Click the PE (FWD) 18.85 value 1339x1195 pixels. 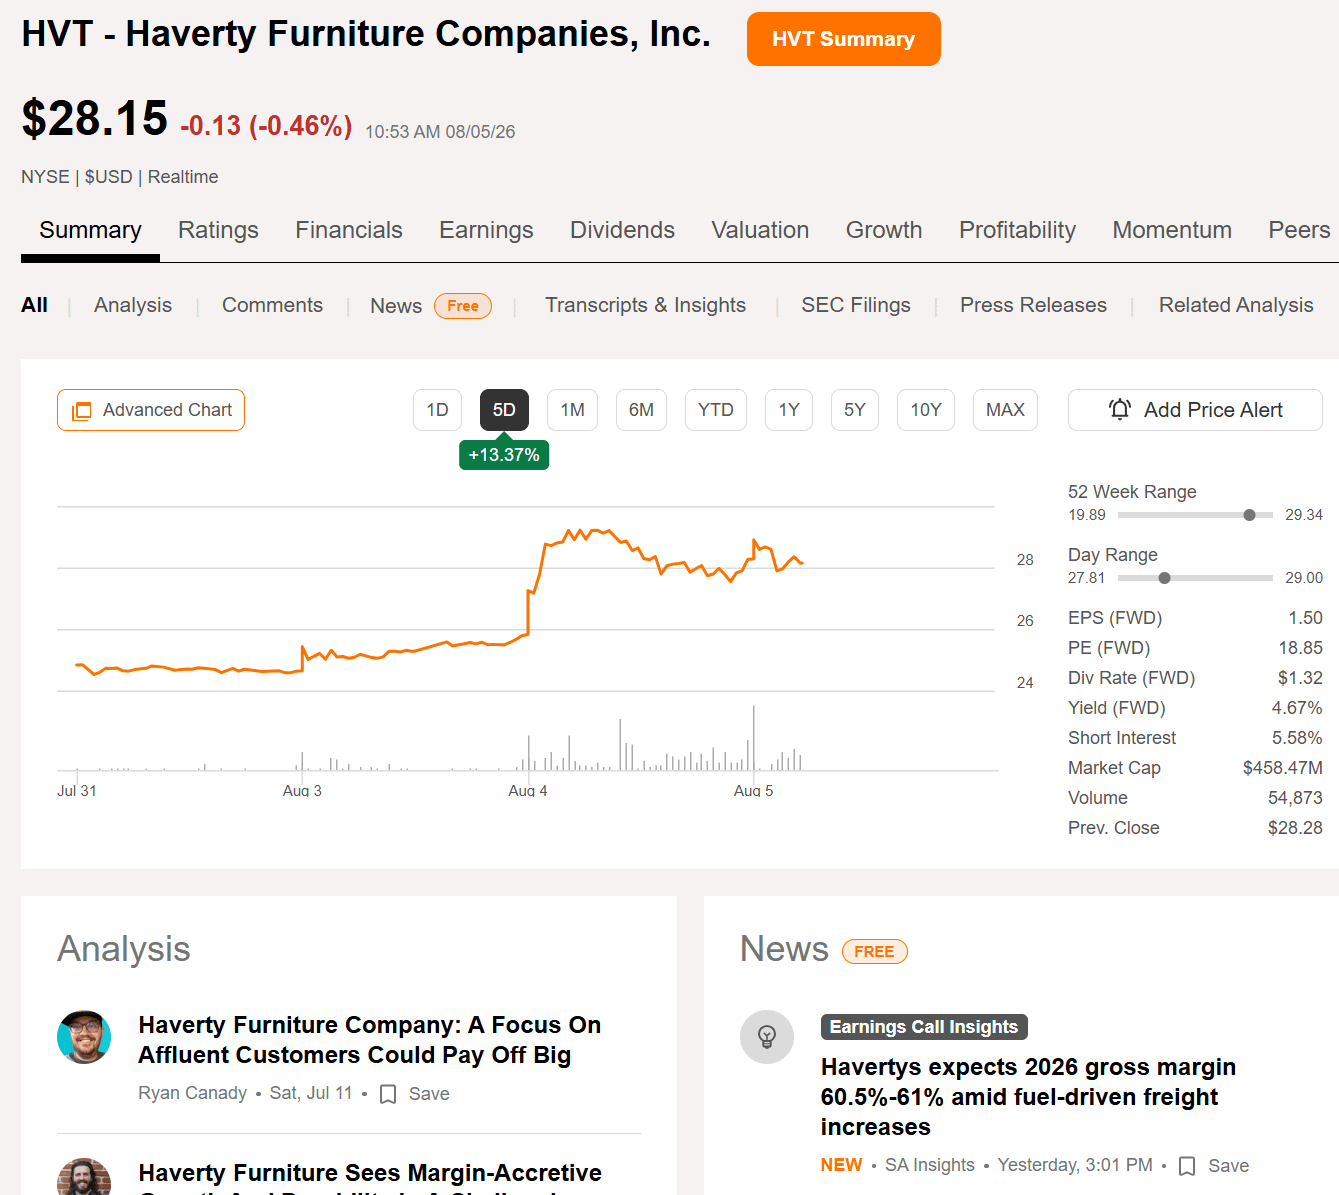[1300, 648]
